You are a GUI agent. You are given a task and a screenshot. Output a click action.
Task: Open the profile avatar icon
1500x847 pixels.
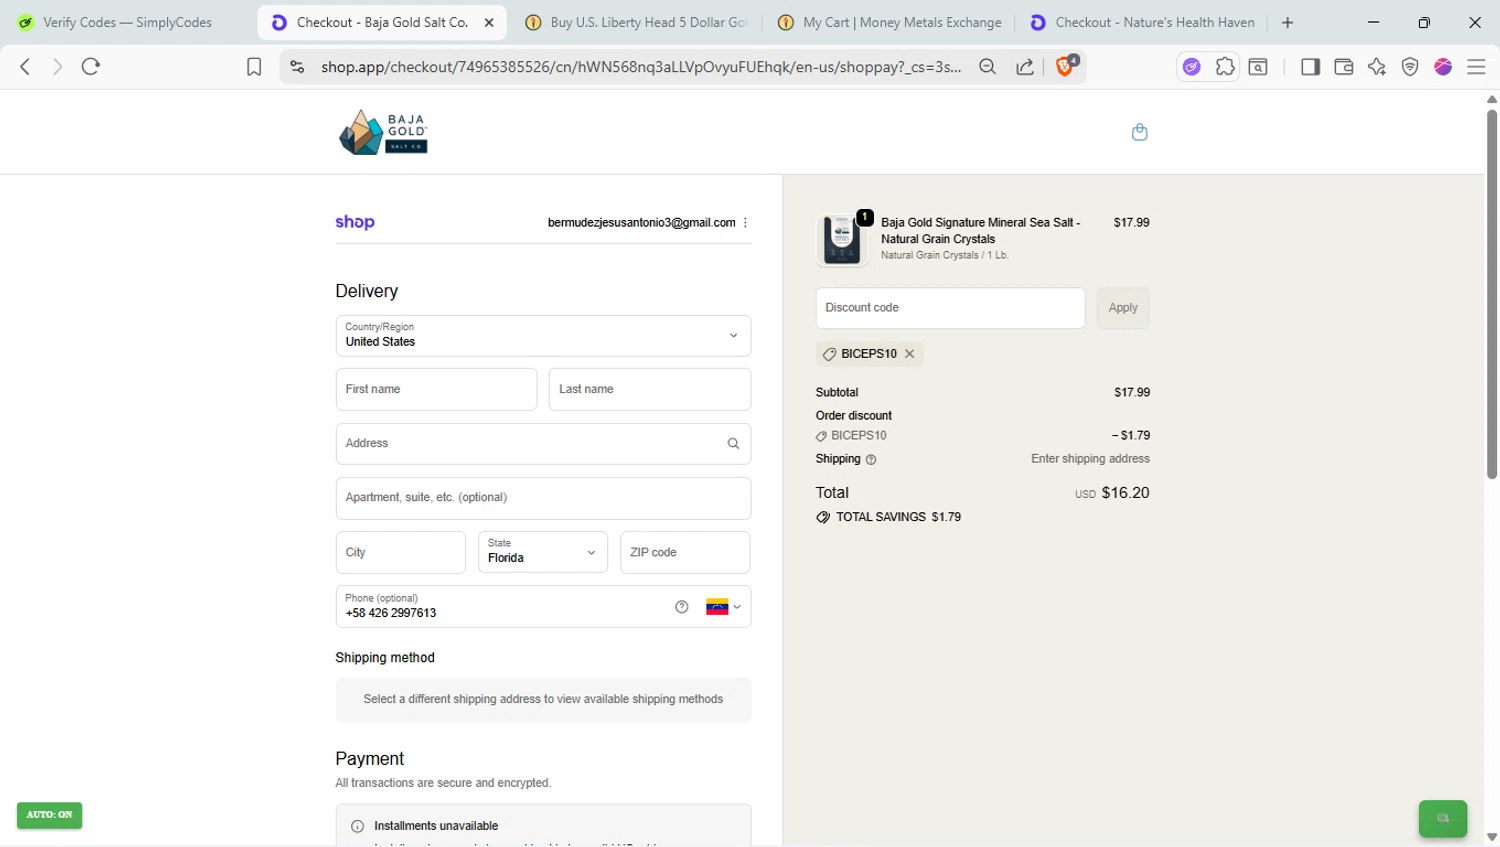click(1443, 67)
